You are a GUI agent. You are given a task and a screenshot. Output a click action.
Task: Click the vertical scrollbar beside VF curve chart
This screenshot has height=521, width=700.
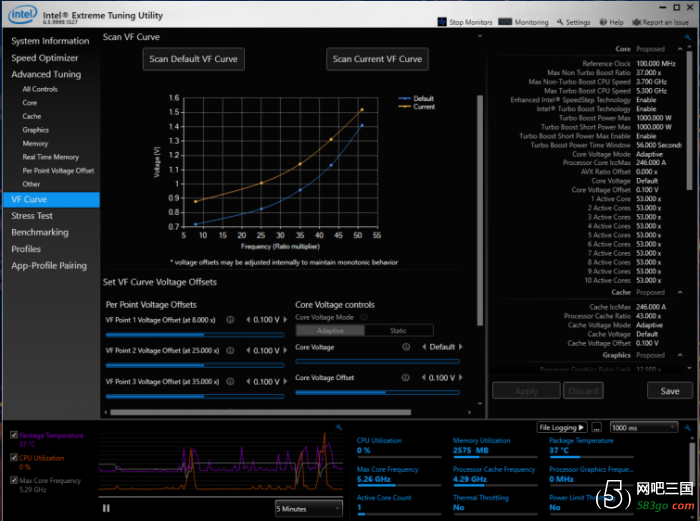tap(480, 210)
